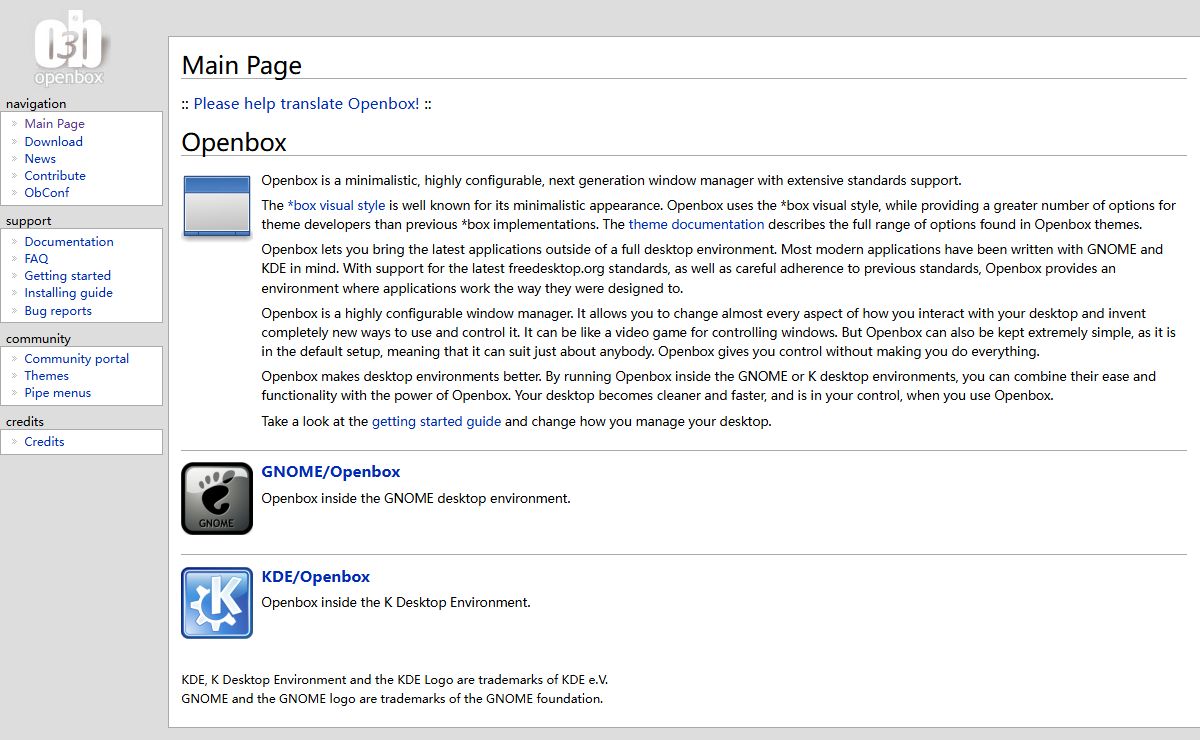This screenshot has width=1200, height=740.
Task: Open Pipe menus in the community box
Action: [x=58, y=393]
